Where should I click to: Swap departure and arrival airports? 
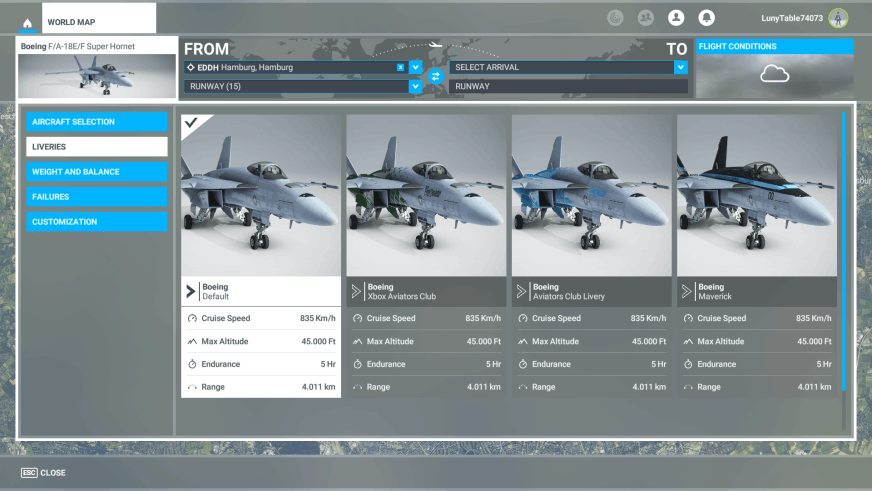point(436,76)
